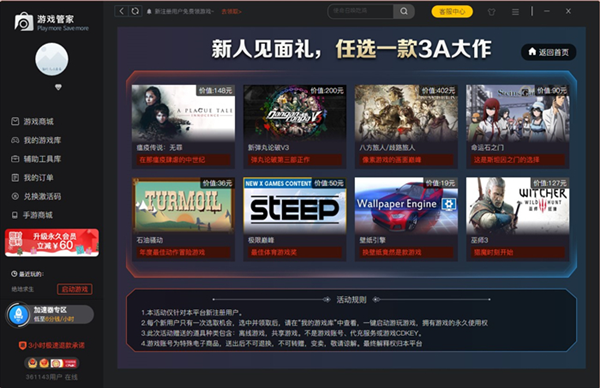Select the Steins;Gate game thumbnail

[517, 113]
